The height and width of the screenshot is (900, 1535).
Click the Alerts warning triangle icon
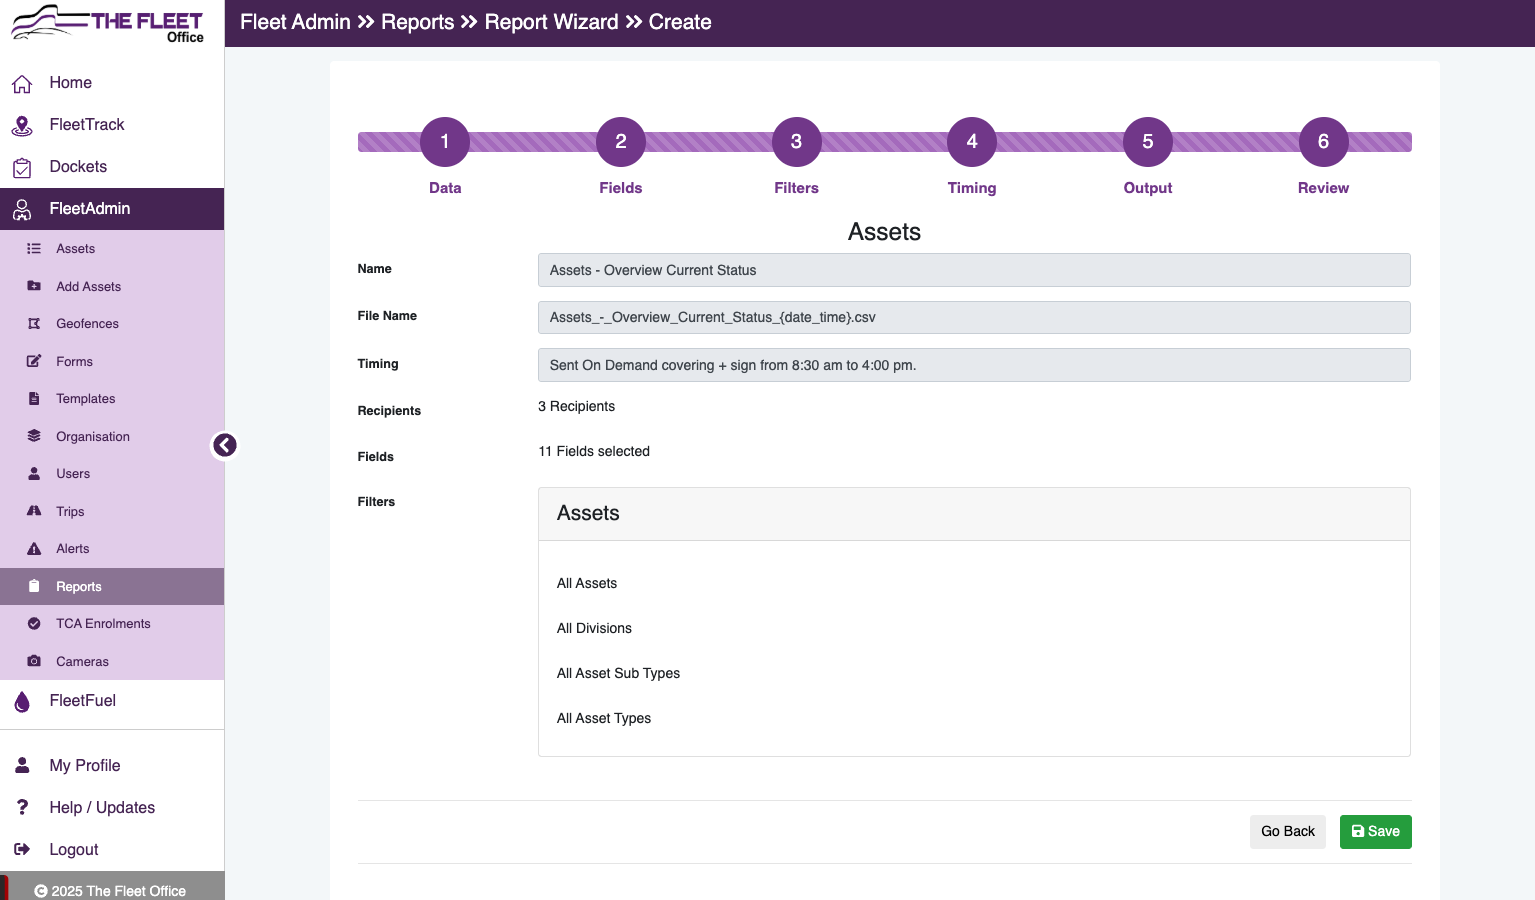tap(34, 549)
